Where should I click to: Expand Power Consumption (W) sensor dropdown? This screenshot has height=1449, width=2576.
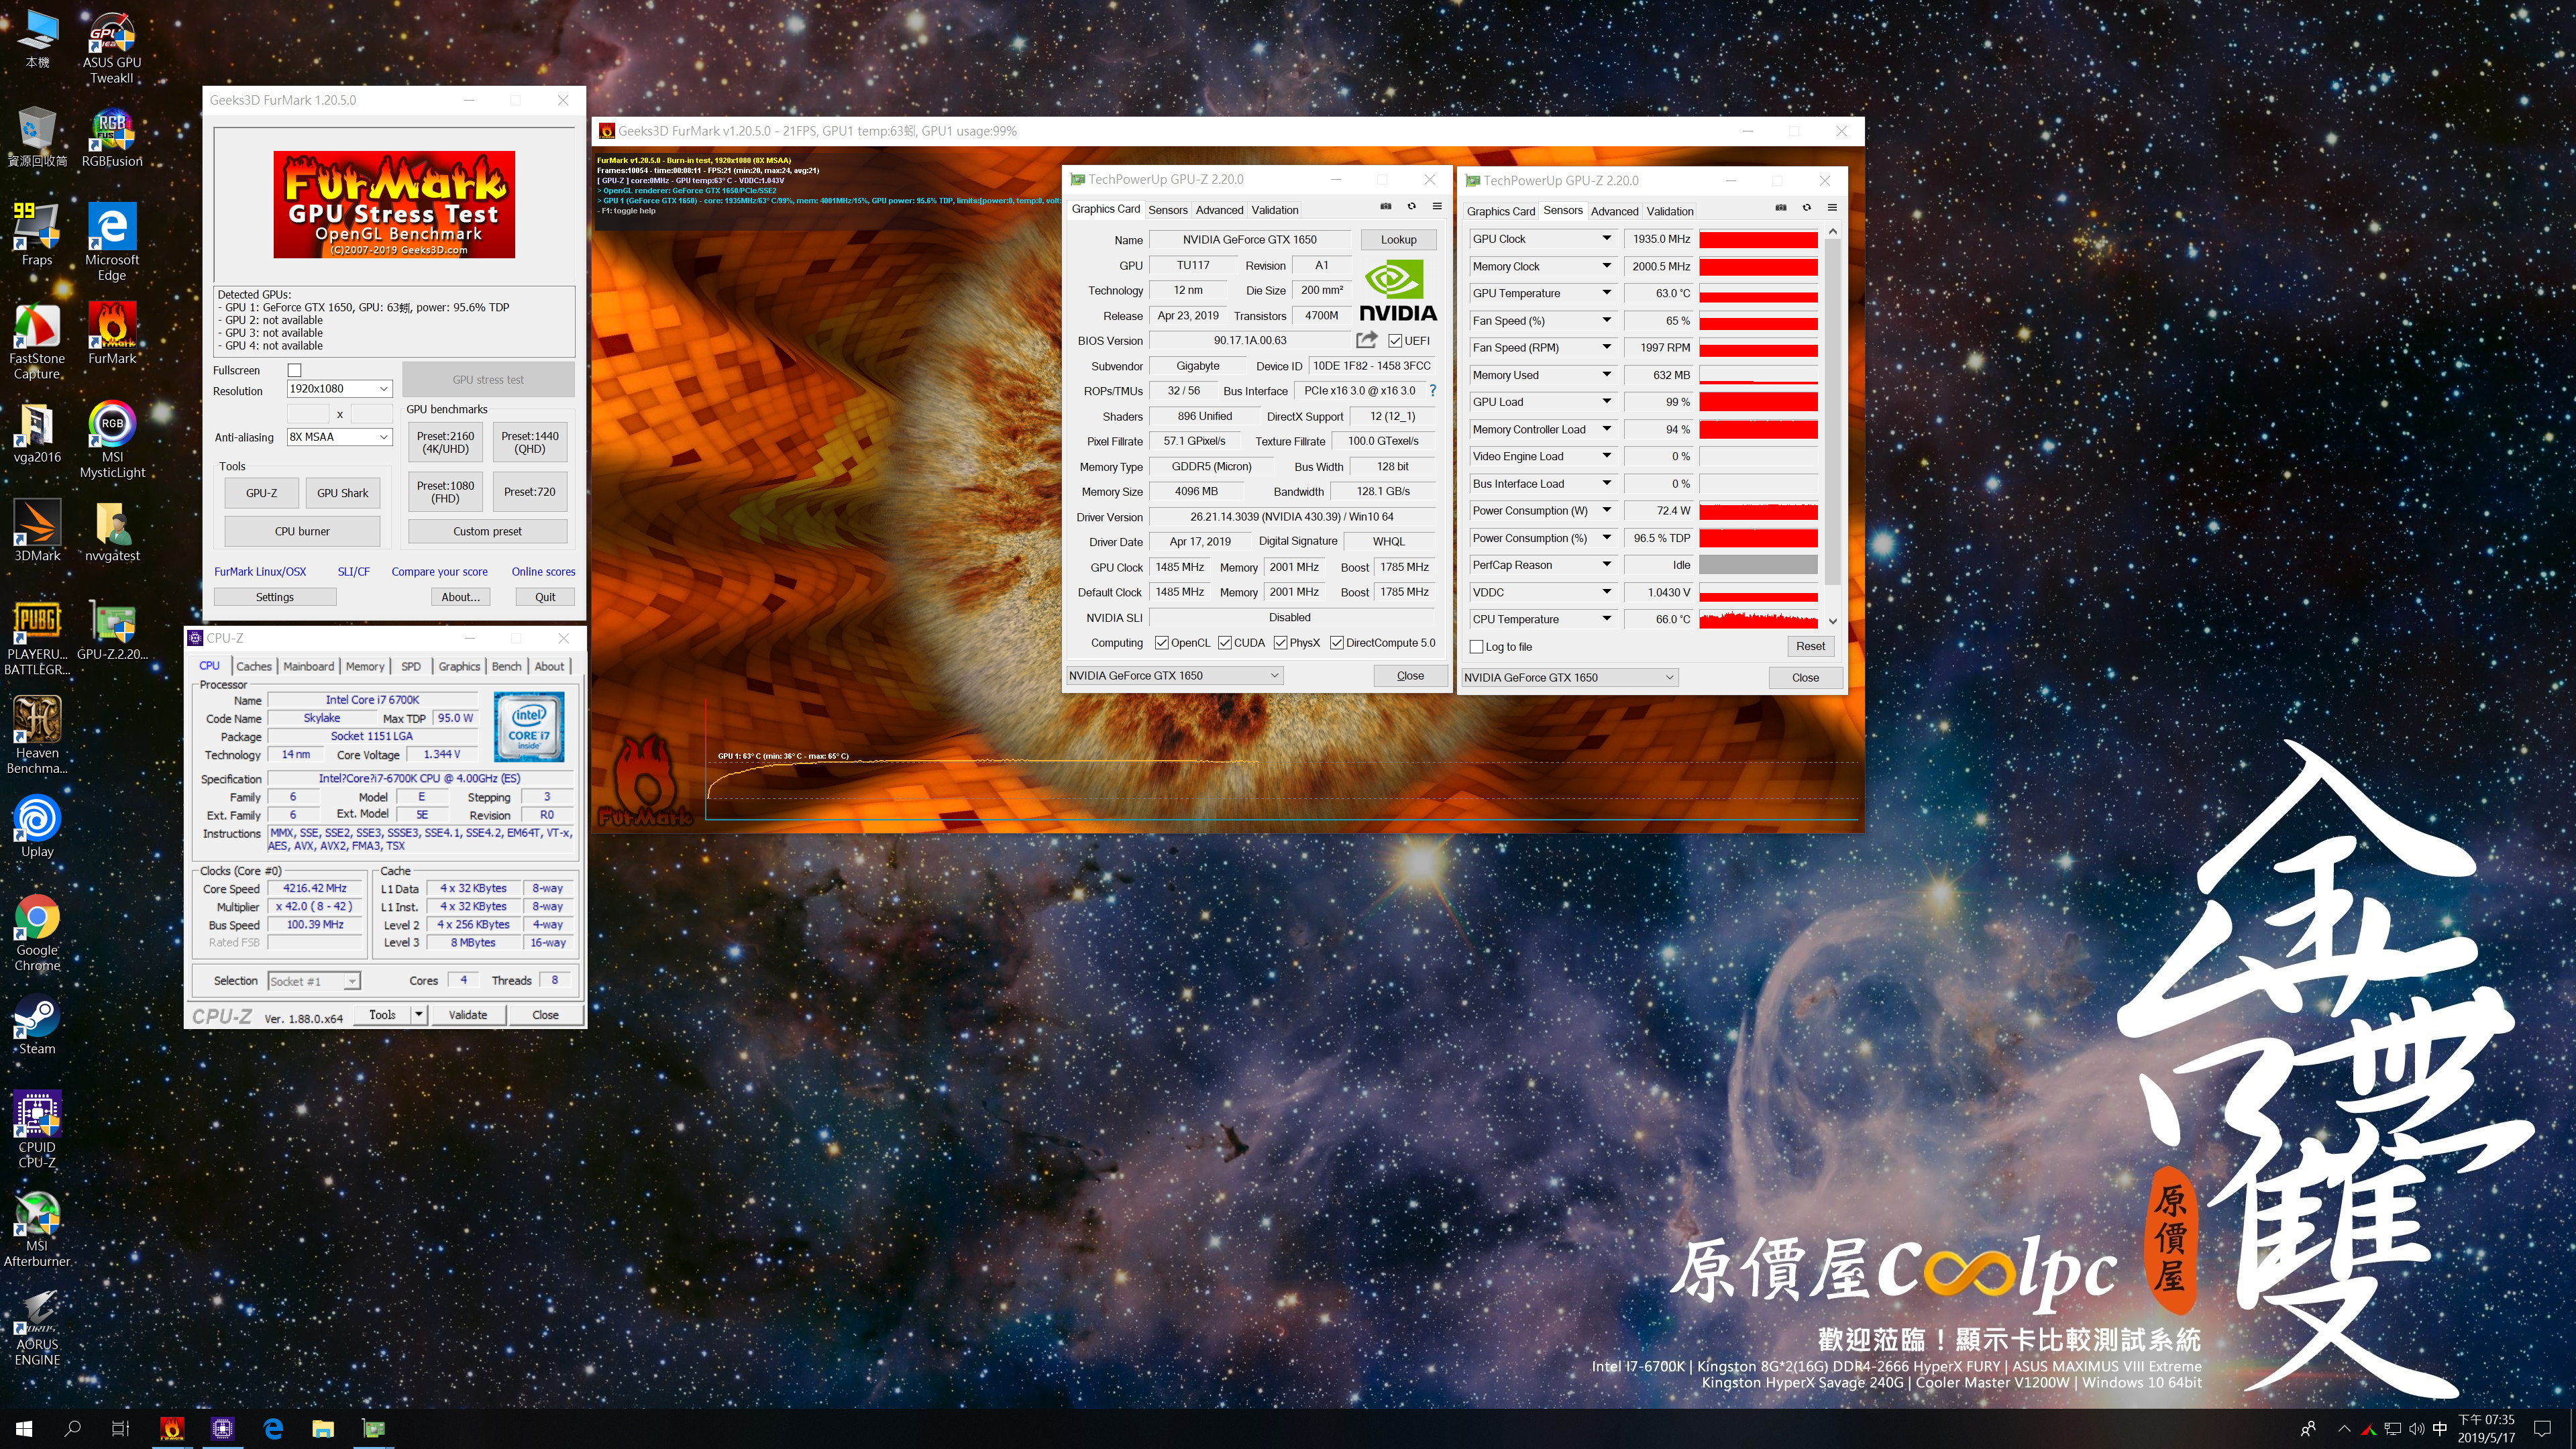point(1606,510)
